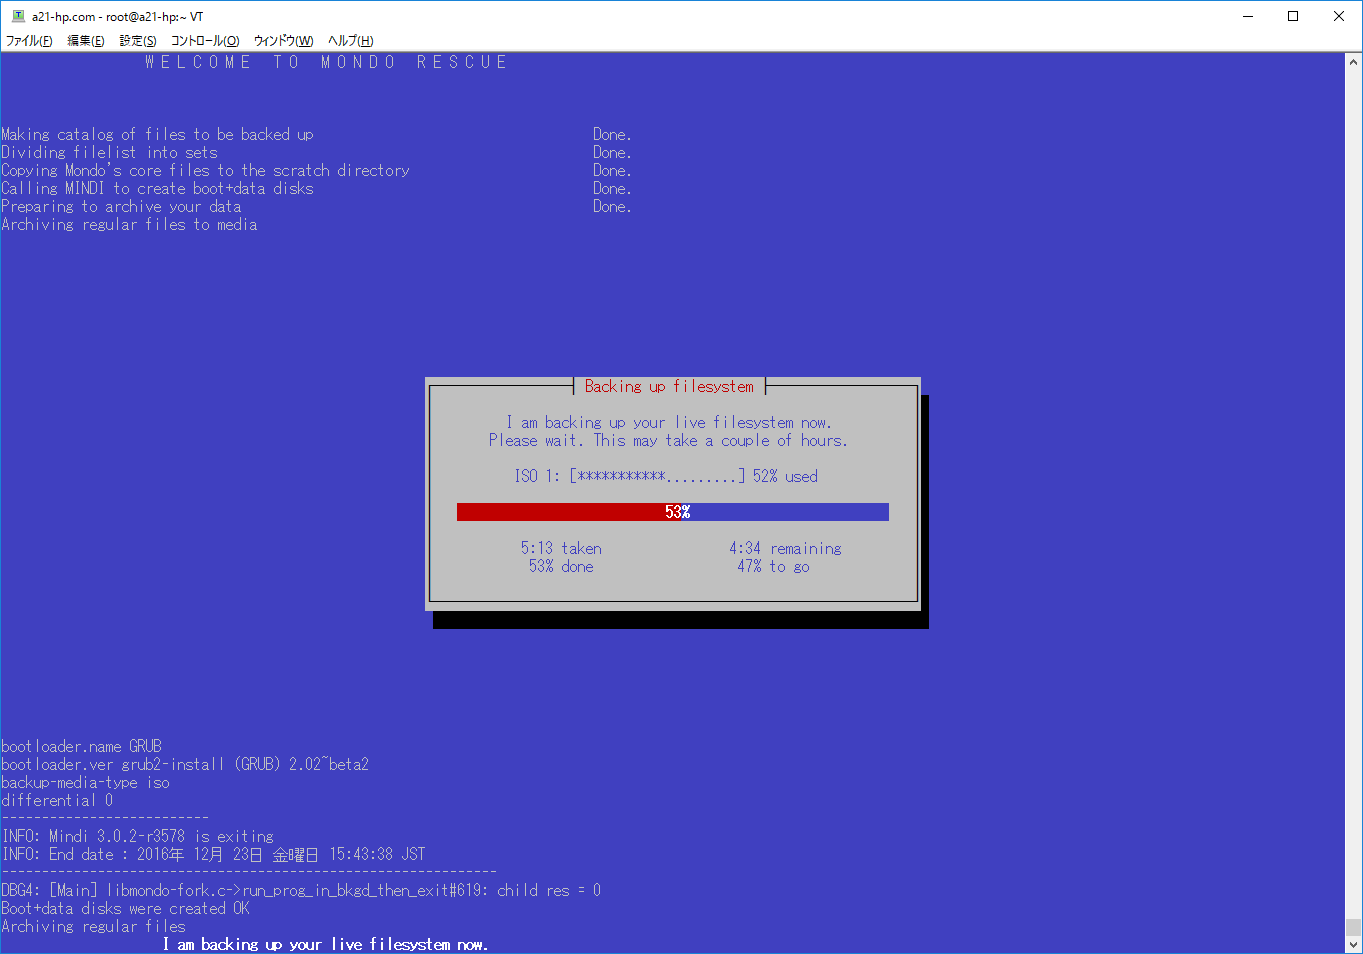
Task: Click the Tera Term title bar icon
Action: coord(17,16)
